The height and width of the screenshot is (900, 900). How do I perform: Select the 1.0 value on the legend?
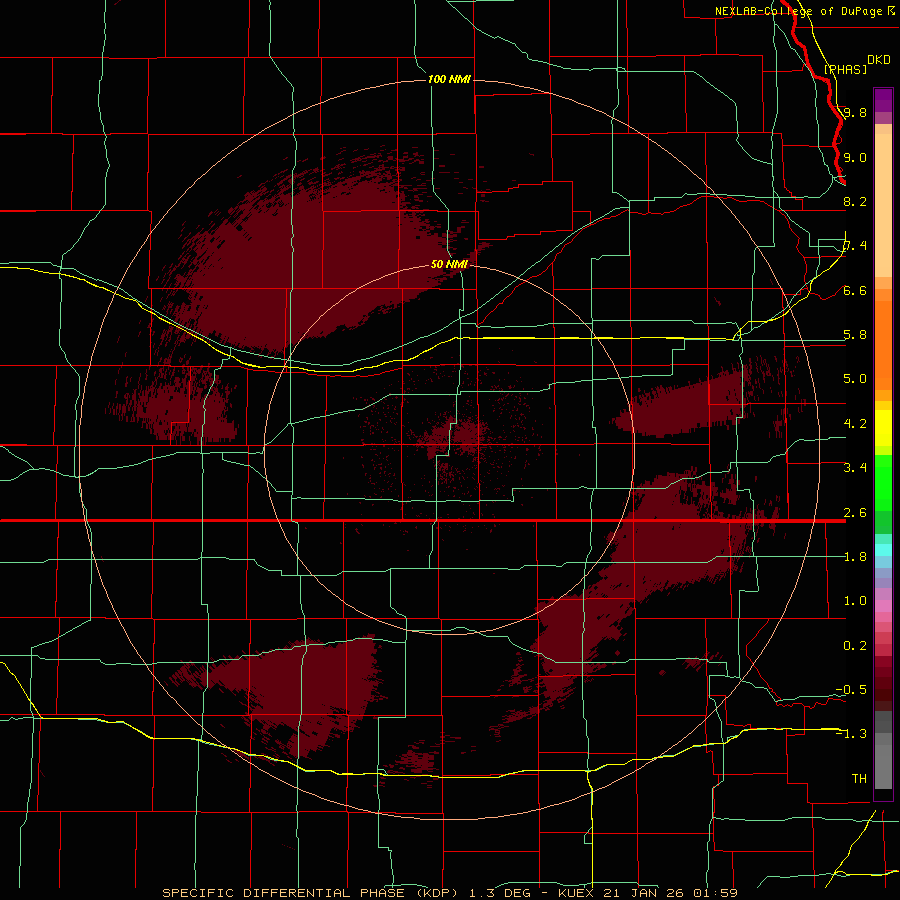pyautogui.click(x=855, y=601)
